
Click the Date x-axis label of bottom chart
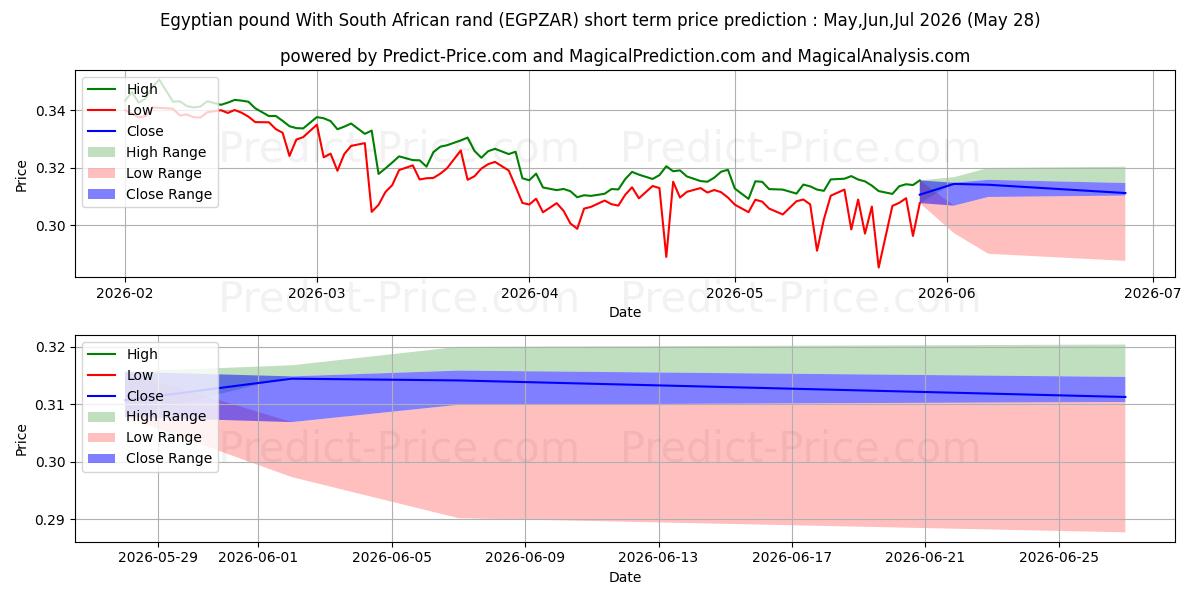click(625, 577)
